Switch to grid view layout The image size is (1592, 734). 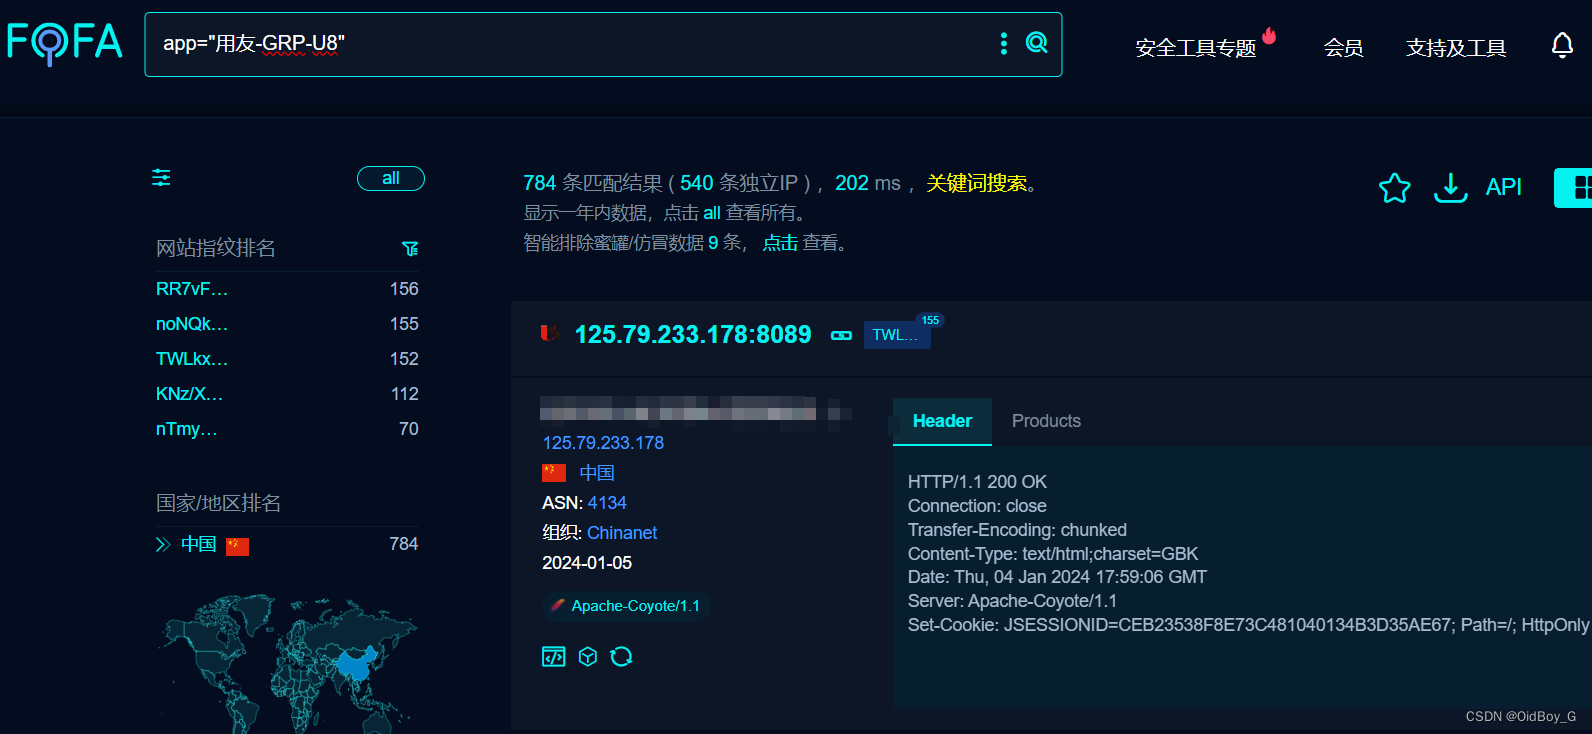(1576, 188)
